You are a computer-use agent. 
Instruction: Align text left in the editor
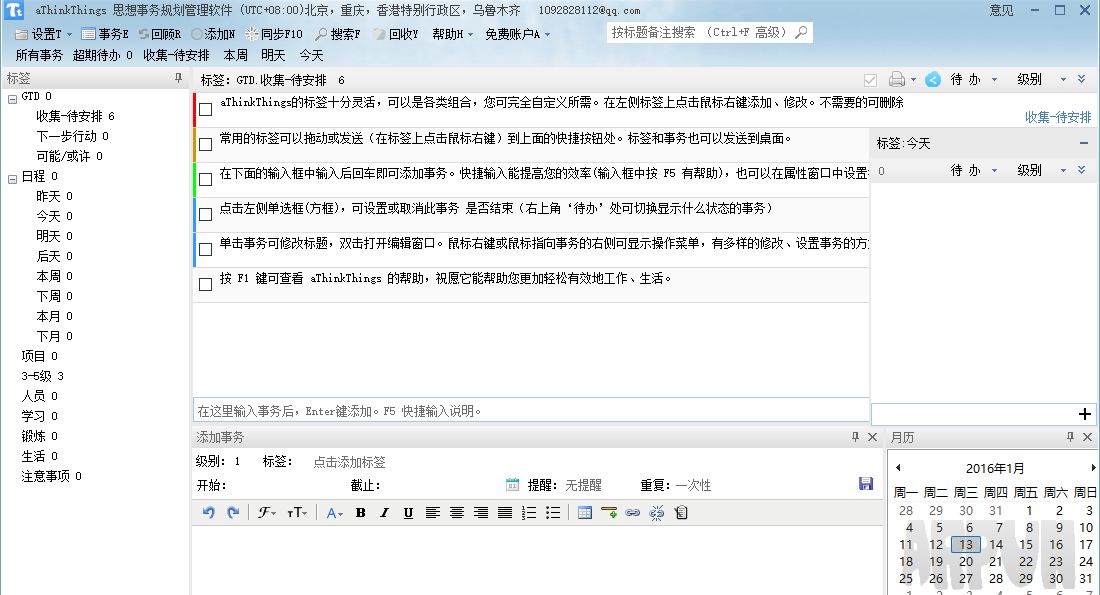(x=433, y=513)
